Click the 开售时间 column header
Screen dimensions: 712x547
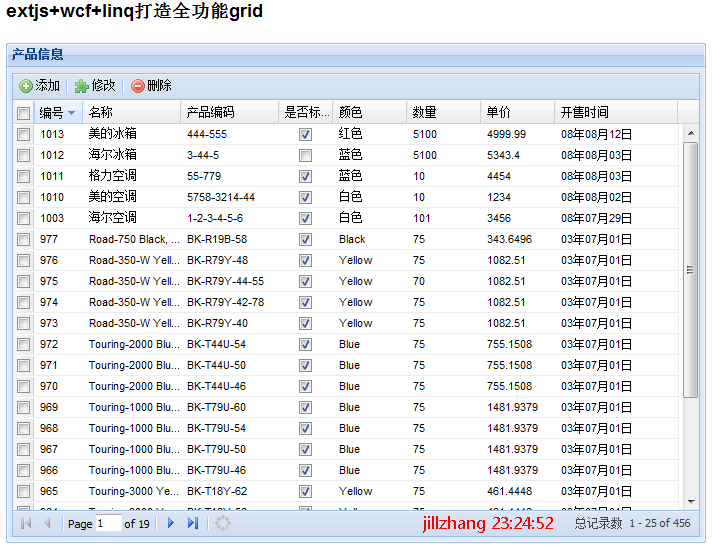tap(615, 112)
